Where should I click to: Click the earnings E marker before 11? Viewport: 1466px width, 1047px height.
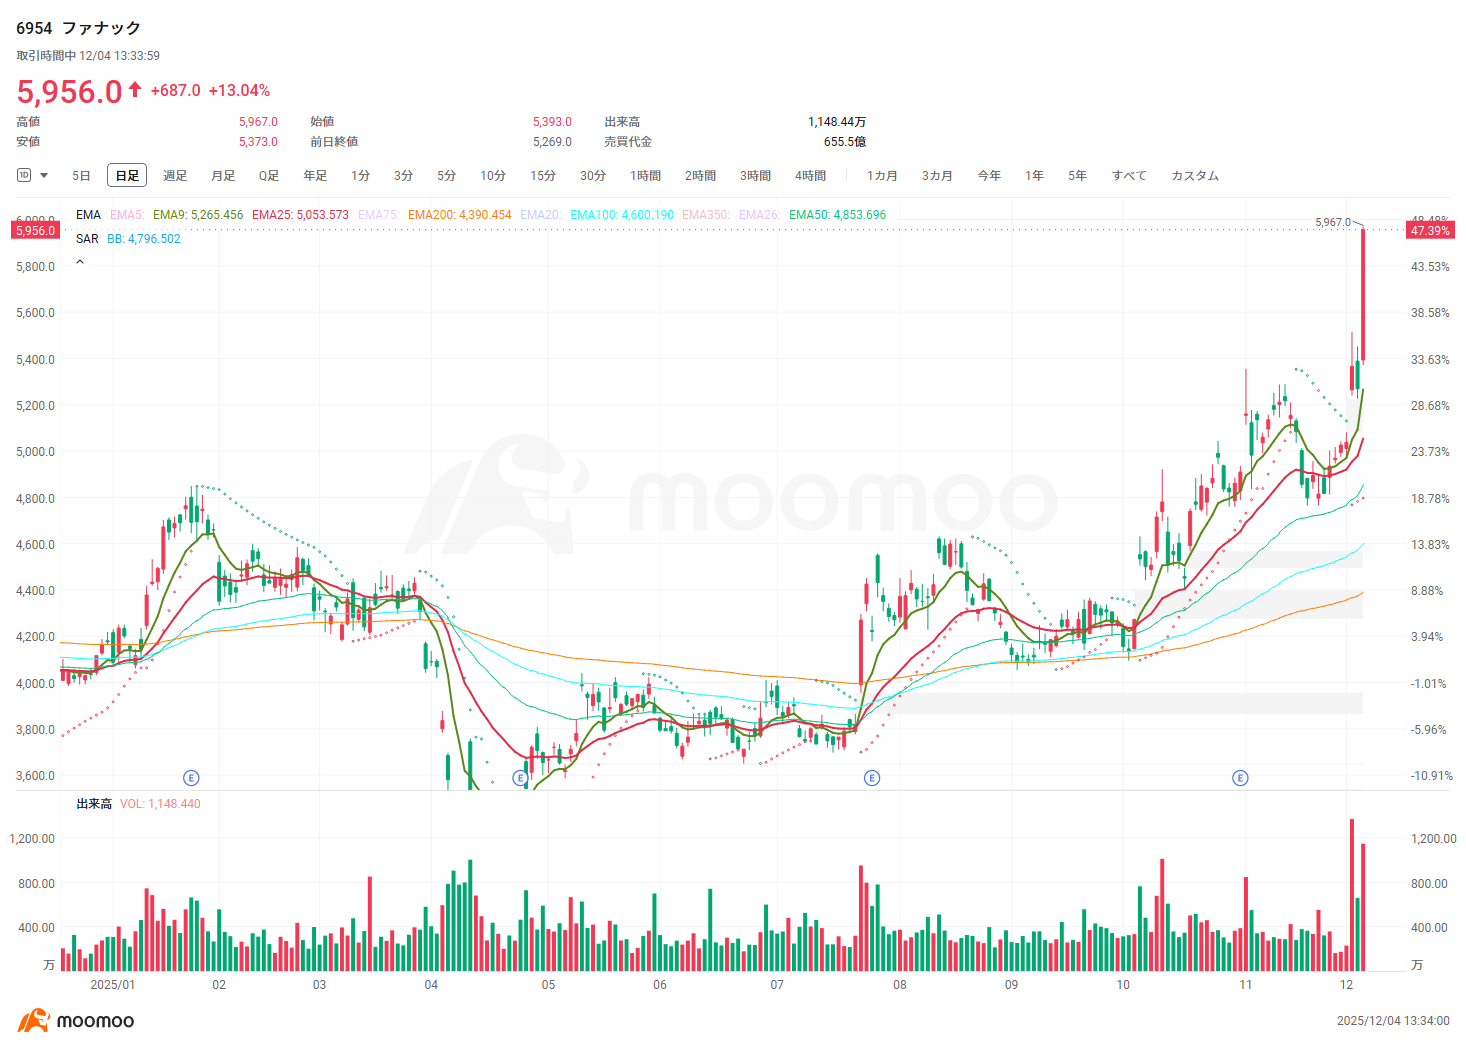[x=1240, y=778]
